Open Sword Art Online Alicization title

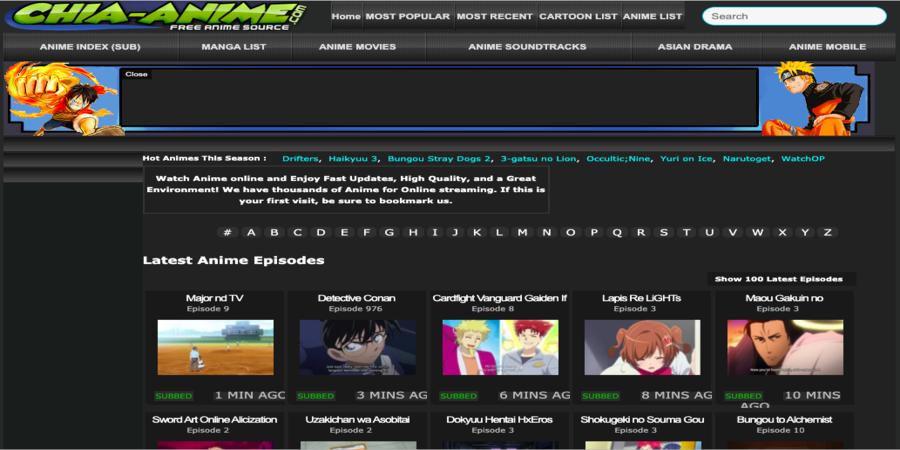215,420
